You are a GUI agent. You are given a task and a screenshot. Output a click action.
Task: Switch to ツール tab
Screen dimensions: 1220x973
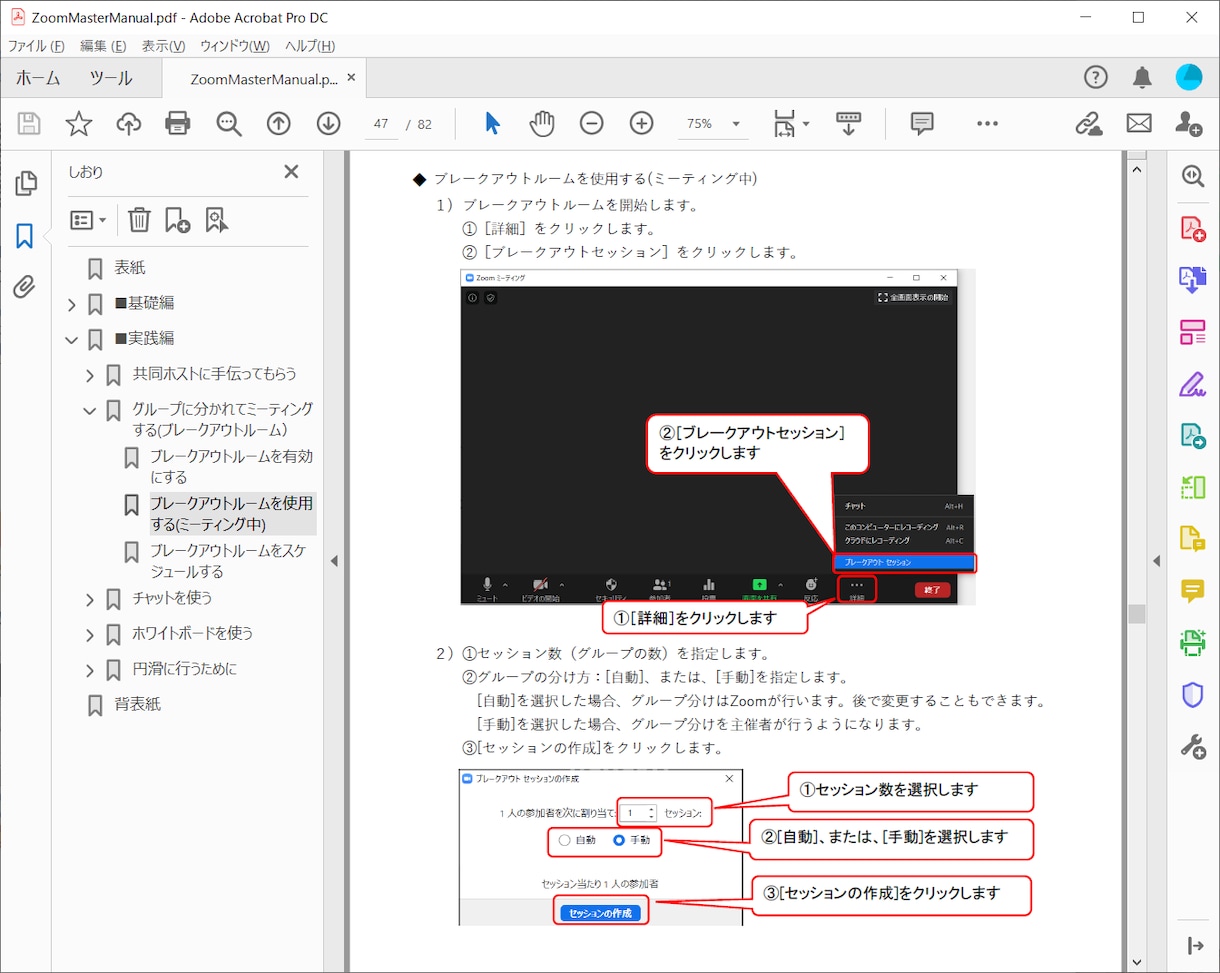(x=110, y=78)
